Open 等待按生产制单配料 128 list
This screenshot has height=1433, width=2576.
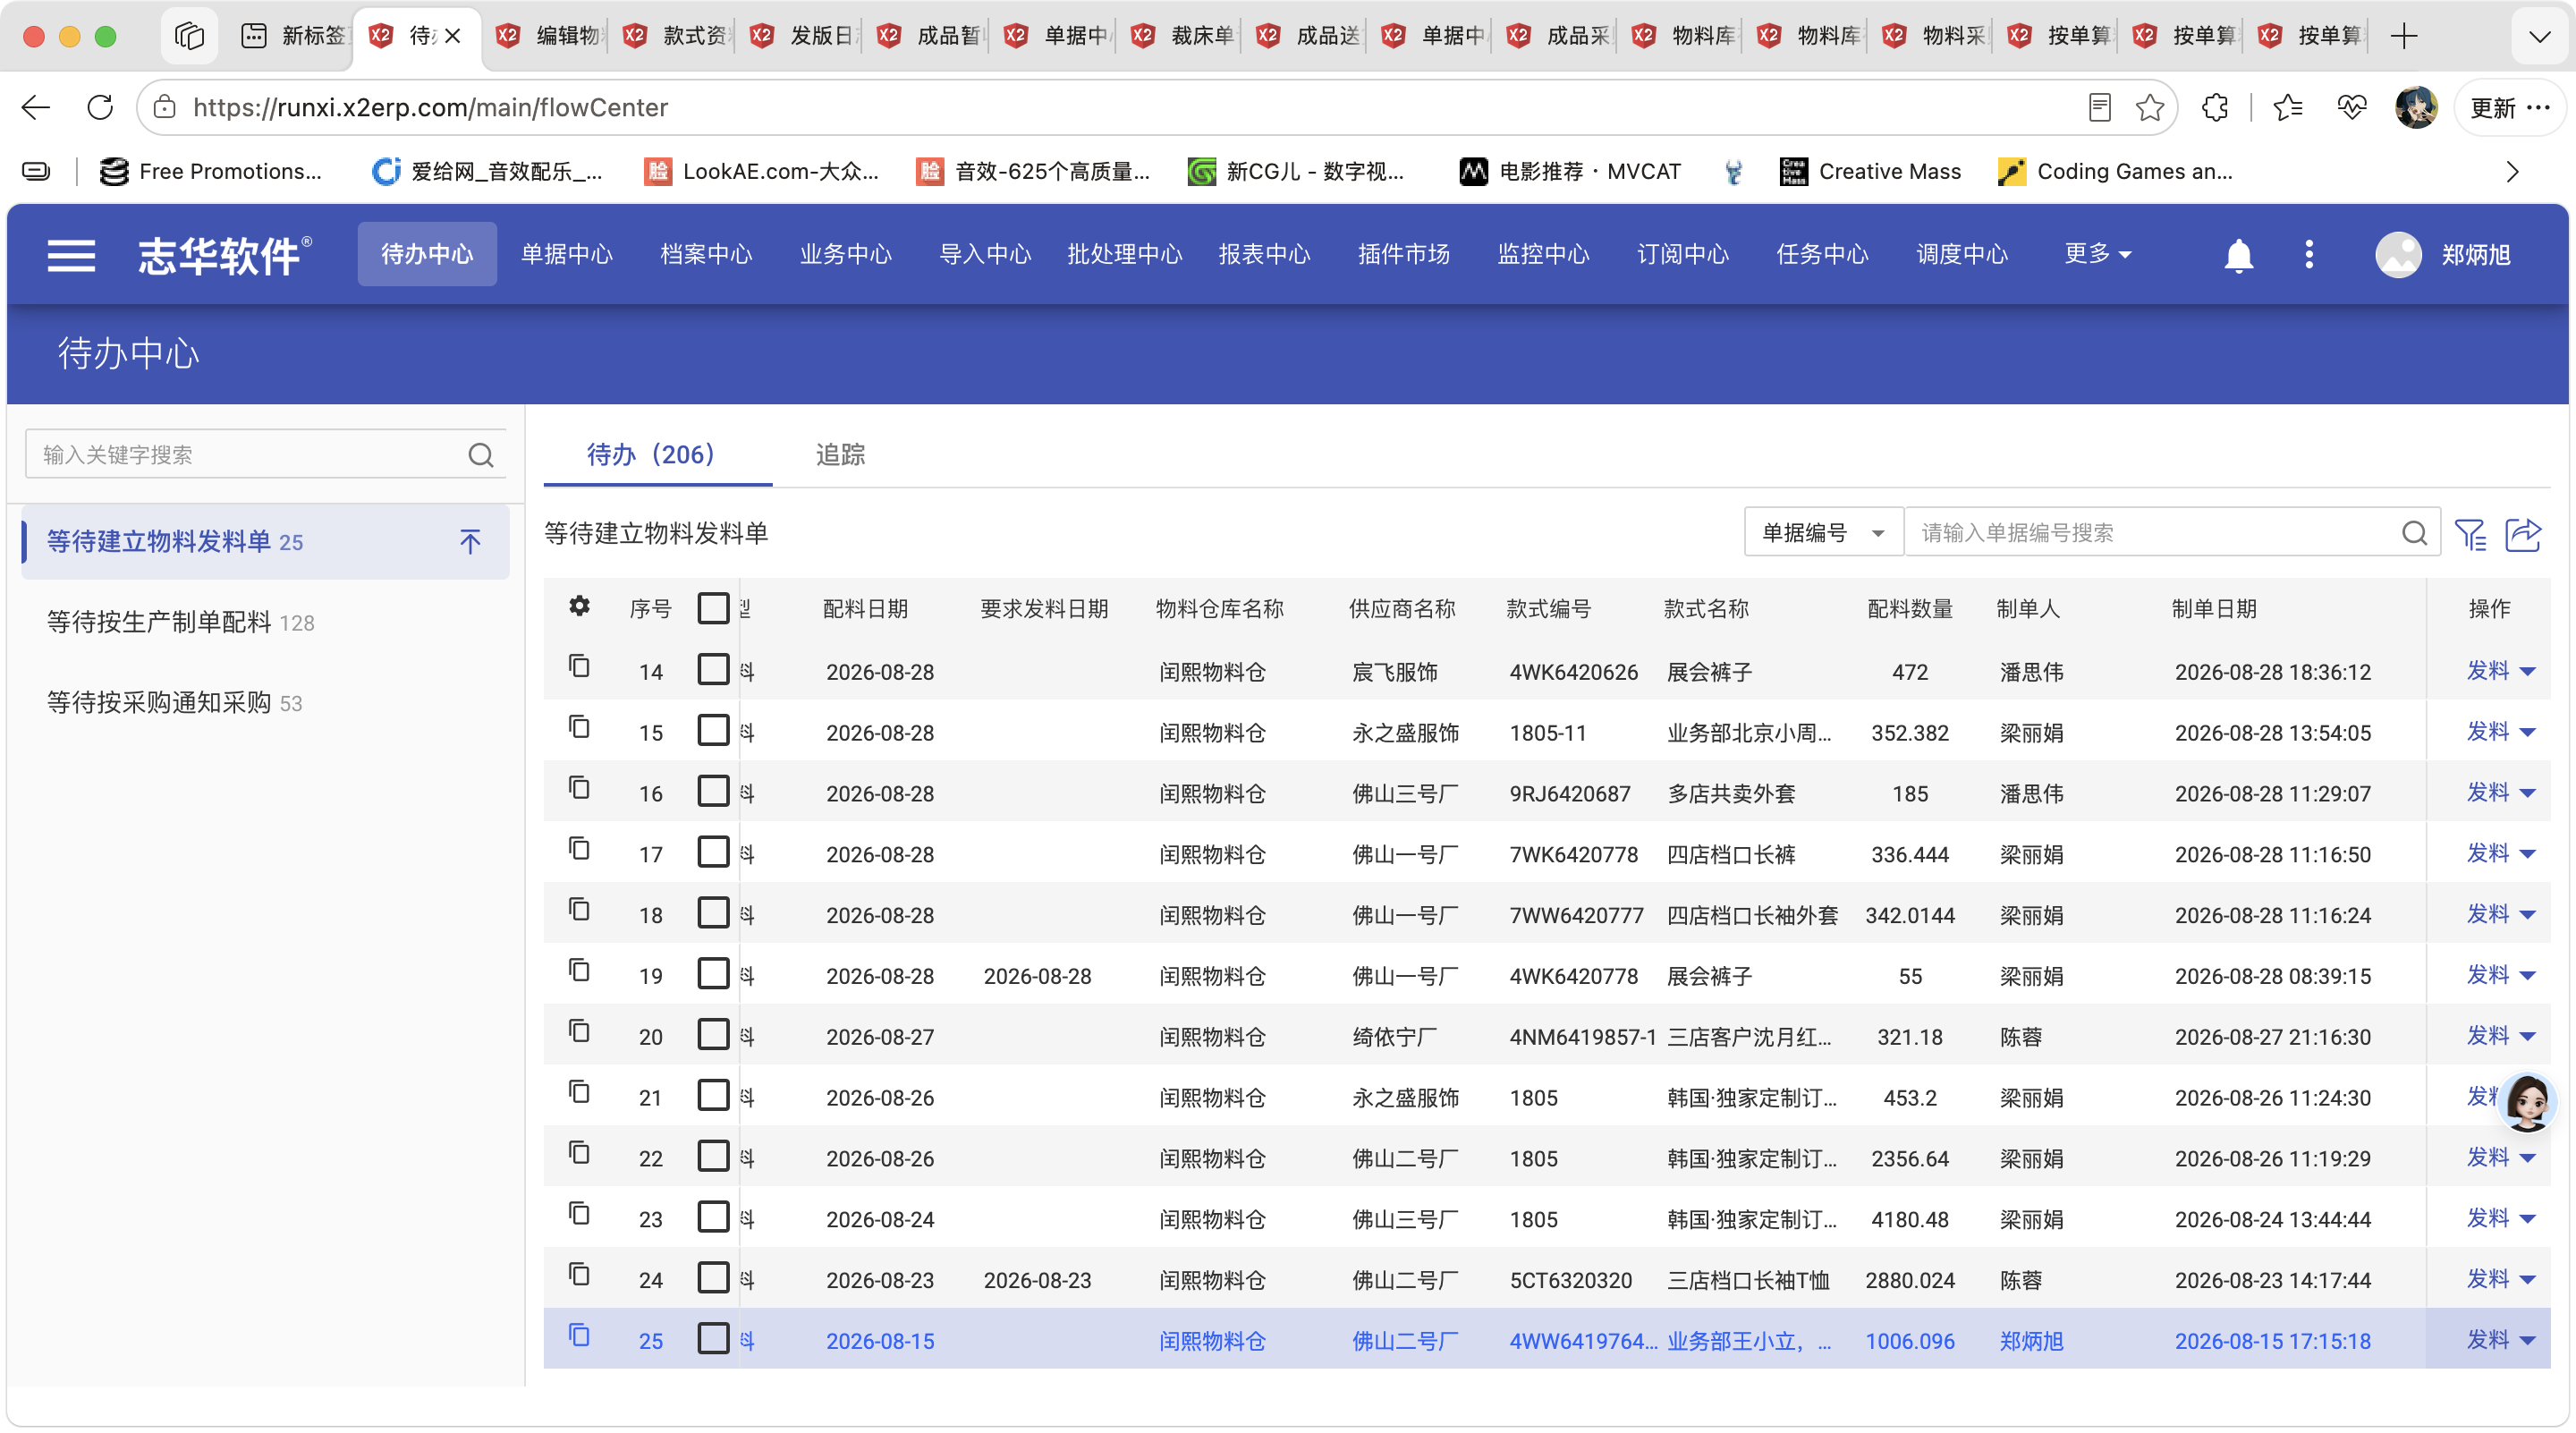265,623
